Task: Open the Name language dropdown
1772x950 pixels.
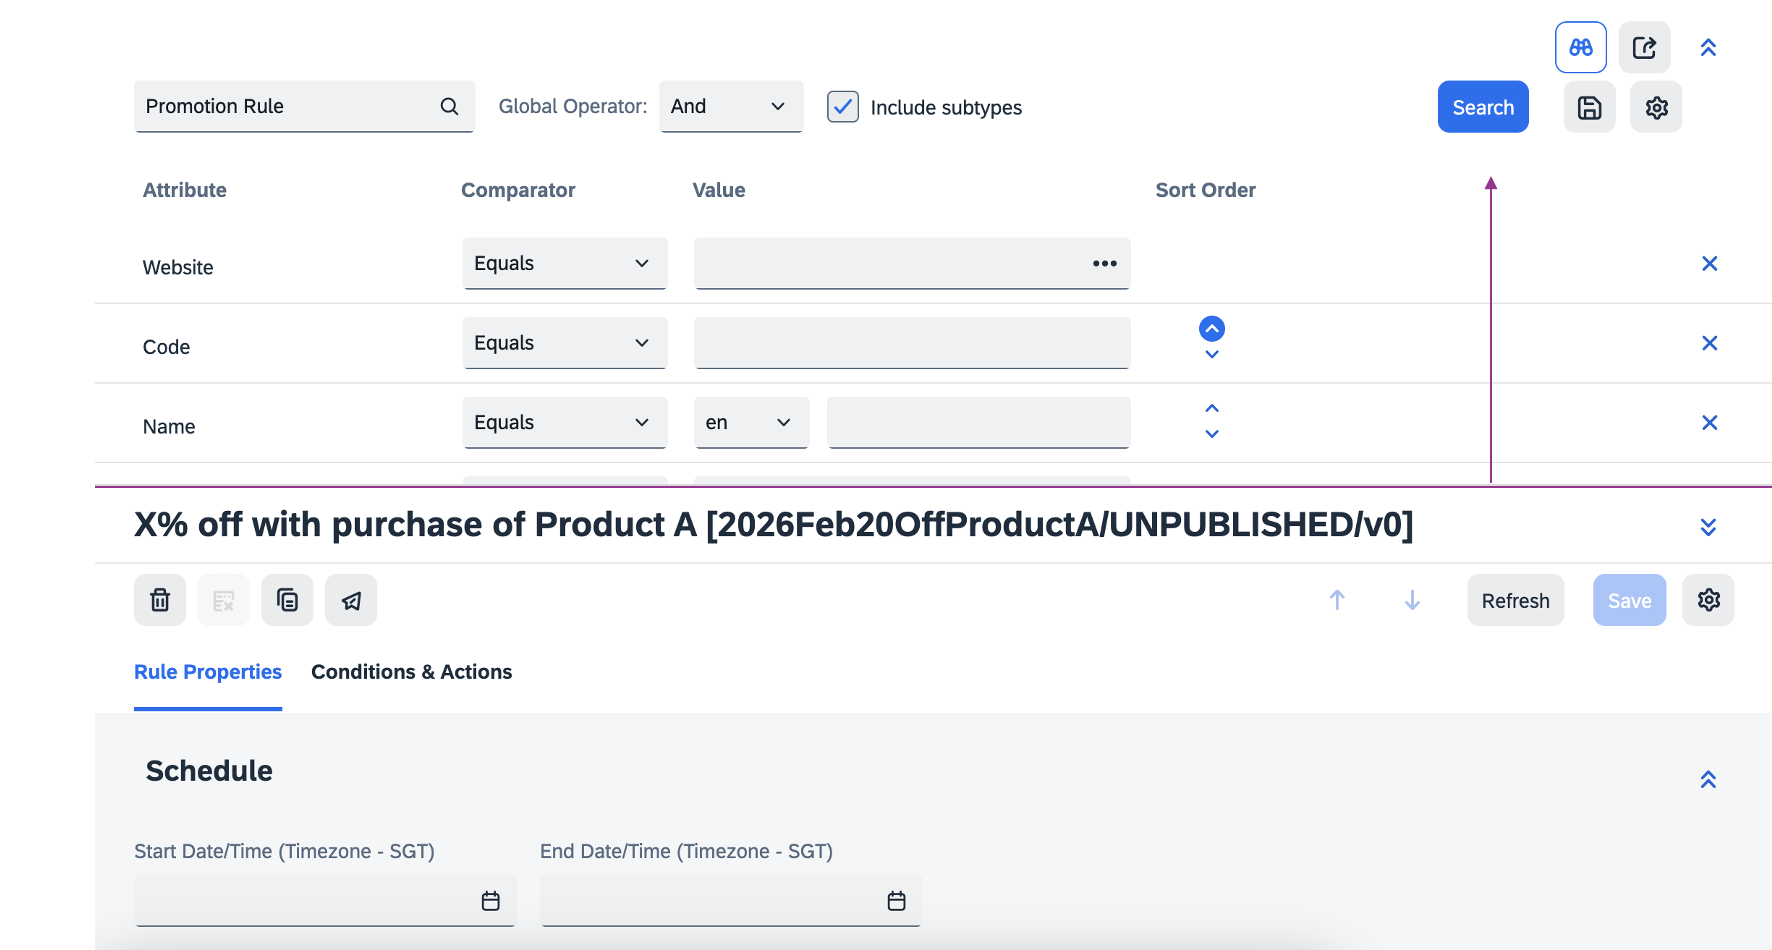Action: point(750,423)
